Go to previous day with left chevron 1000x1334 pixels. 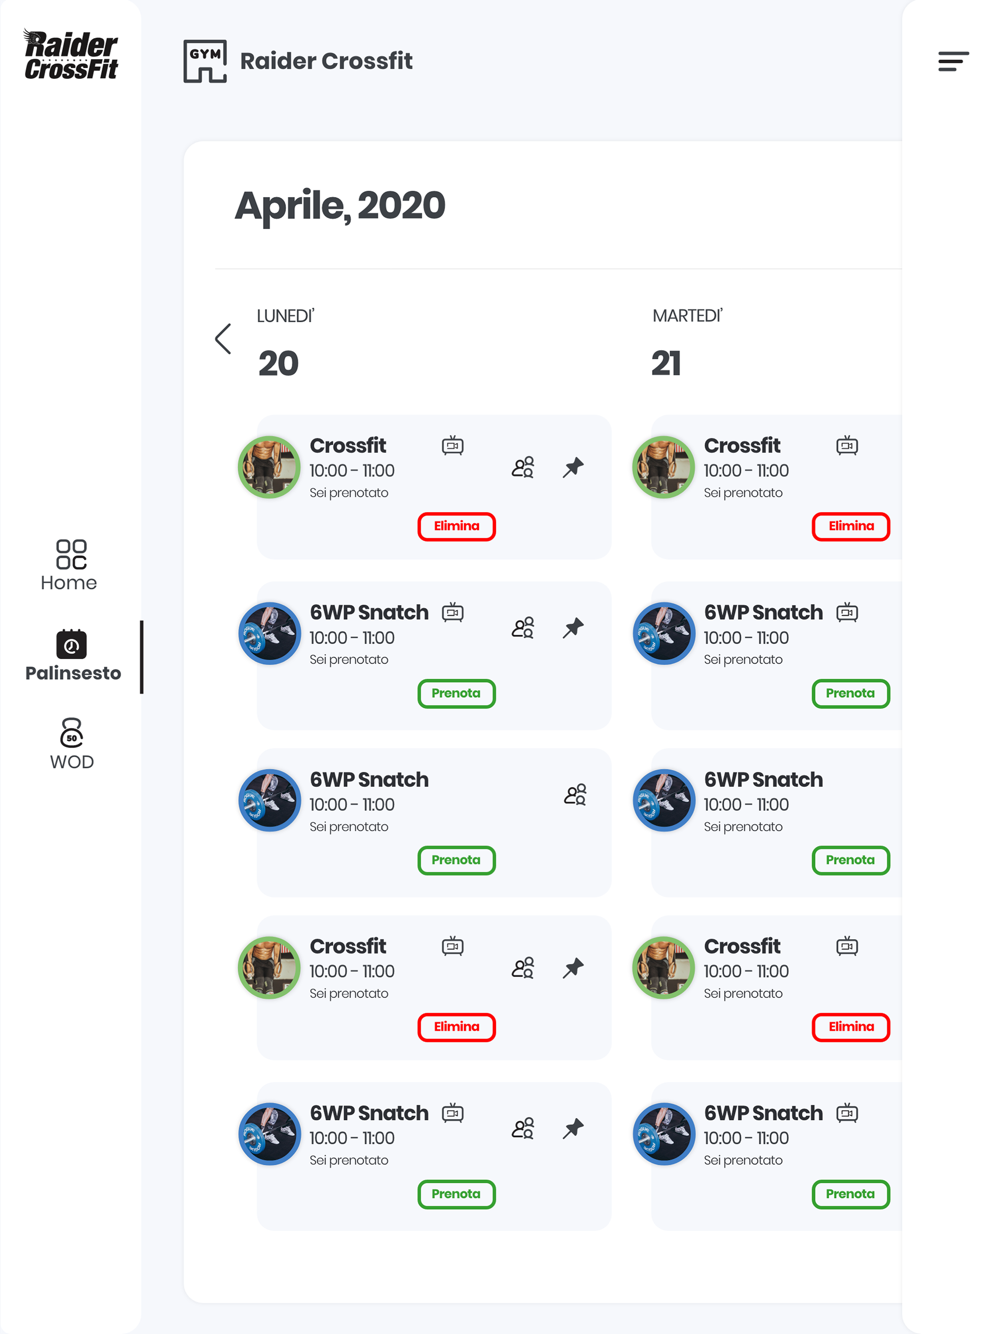223,339
